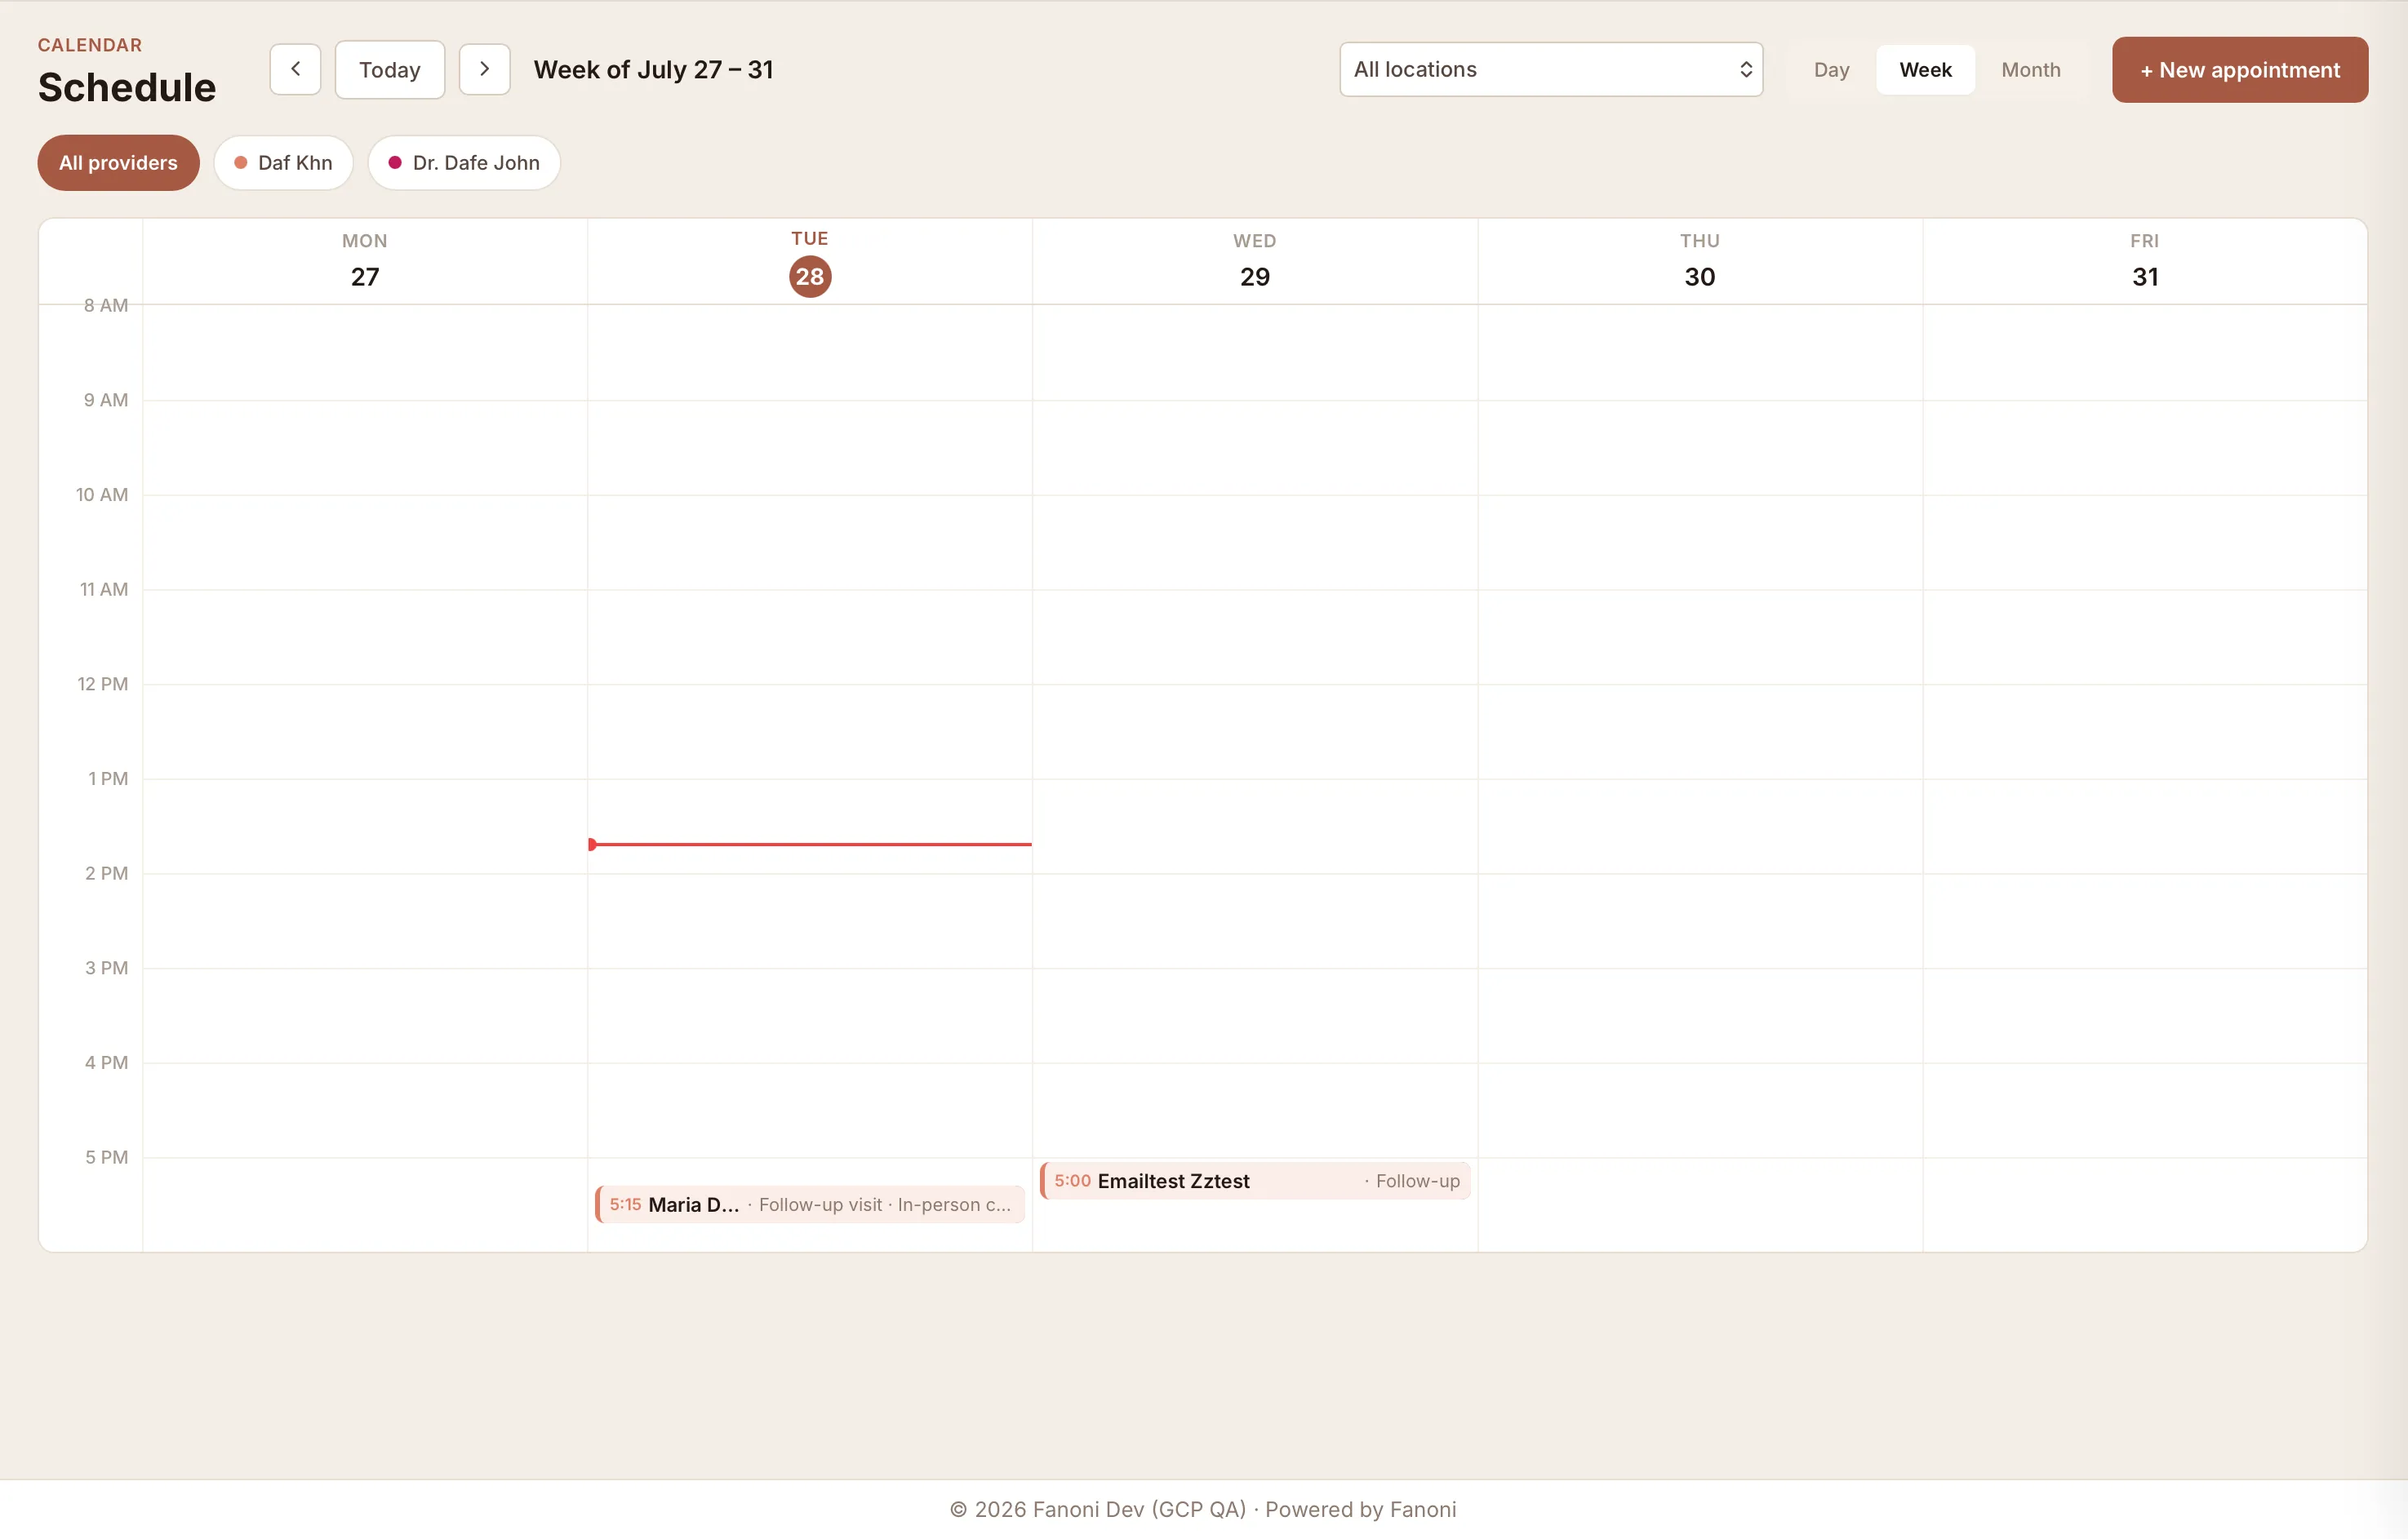2408x1539 pixels.
Task: Open the 5:15 Maria D... appointment
Action: pyautogui.click(x=810, y=1205)
